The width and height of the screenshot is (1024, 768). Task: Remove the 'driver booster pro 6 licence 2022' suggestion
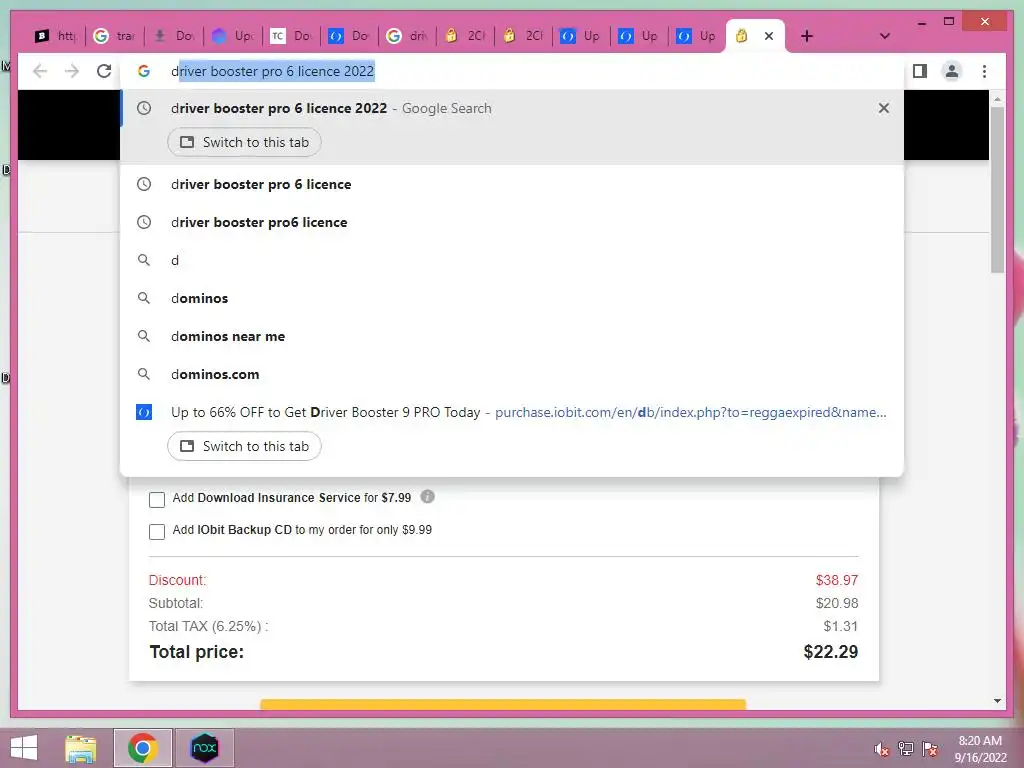tap(884, 108)
